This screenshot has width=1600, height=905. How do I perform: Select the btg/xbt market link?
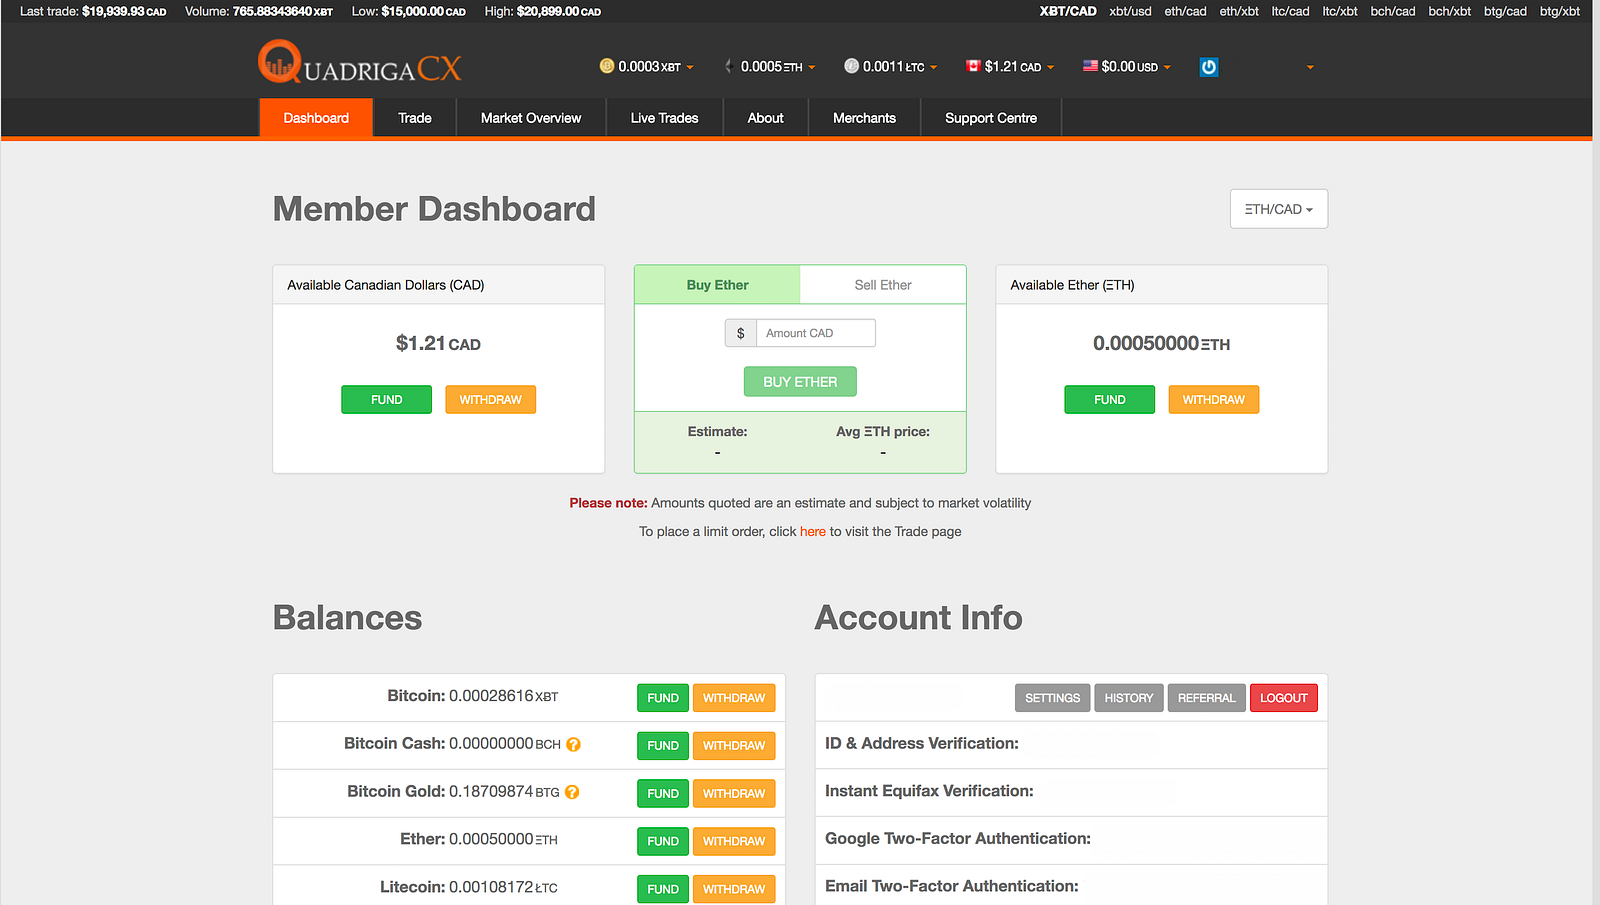click(1560, 11)
